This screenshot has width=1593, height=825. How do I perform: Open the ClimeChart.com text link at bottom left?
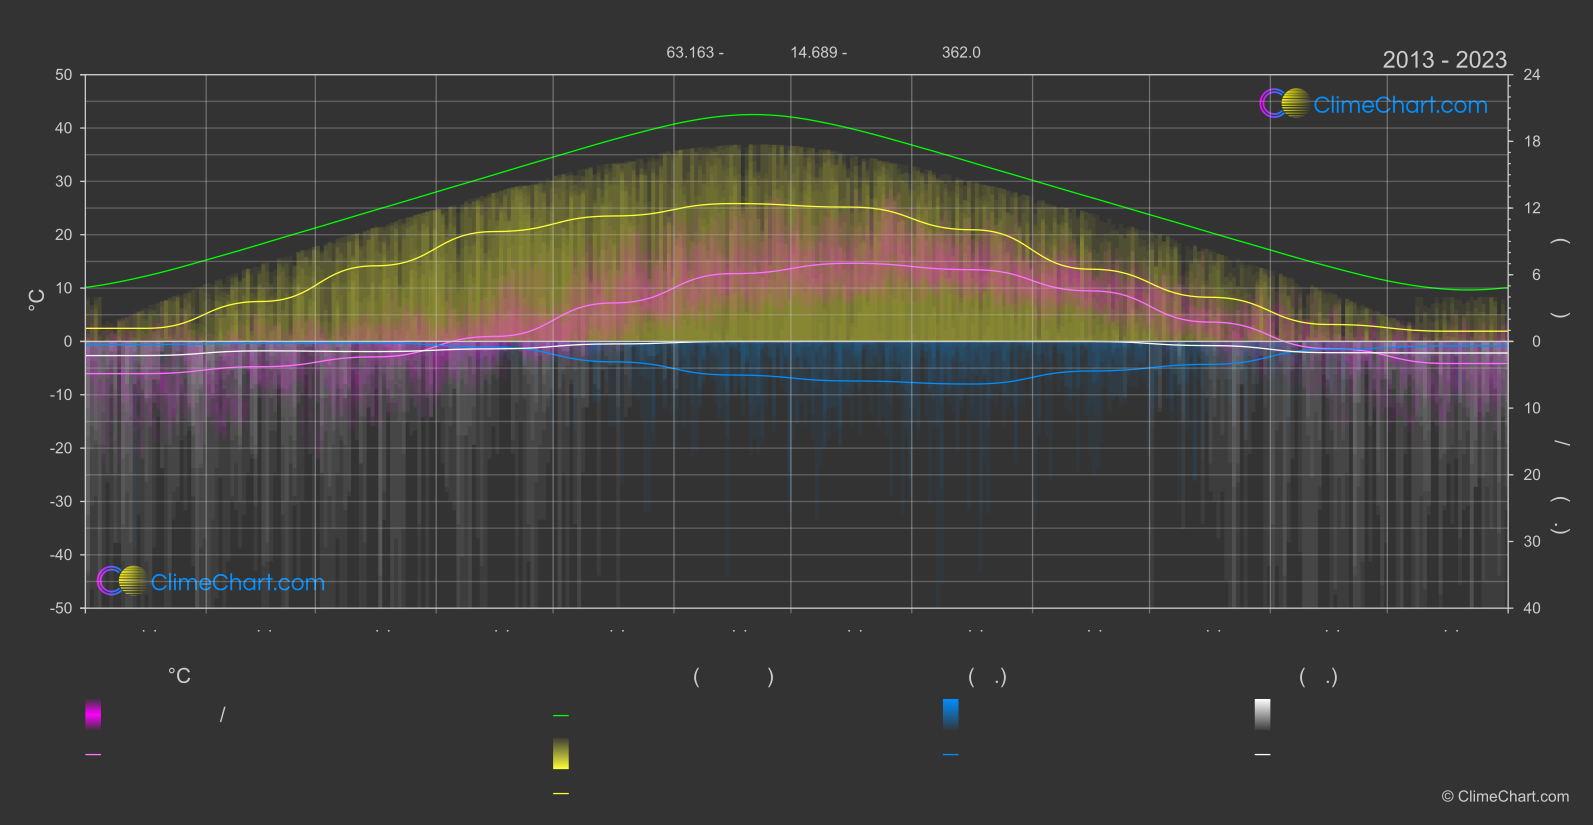[238, 582]
